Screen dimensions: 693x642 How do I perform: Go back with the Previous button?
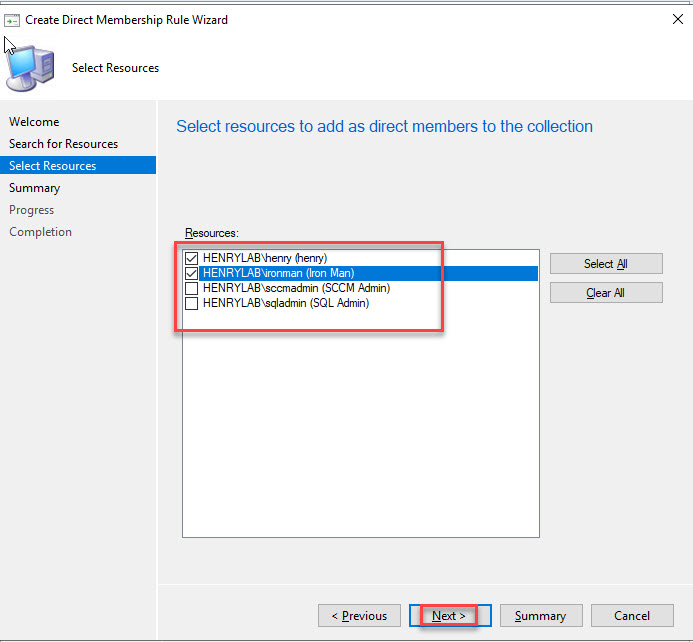pos(359,616)
